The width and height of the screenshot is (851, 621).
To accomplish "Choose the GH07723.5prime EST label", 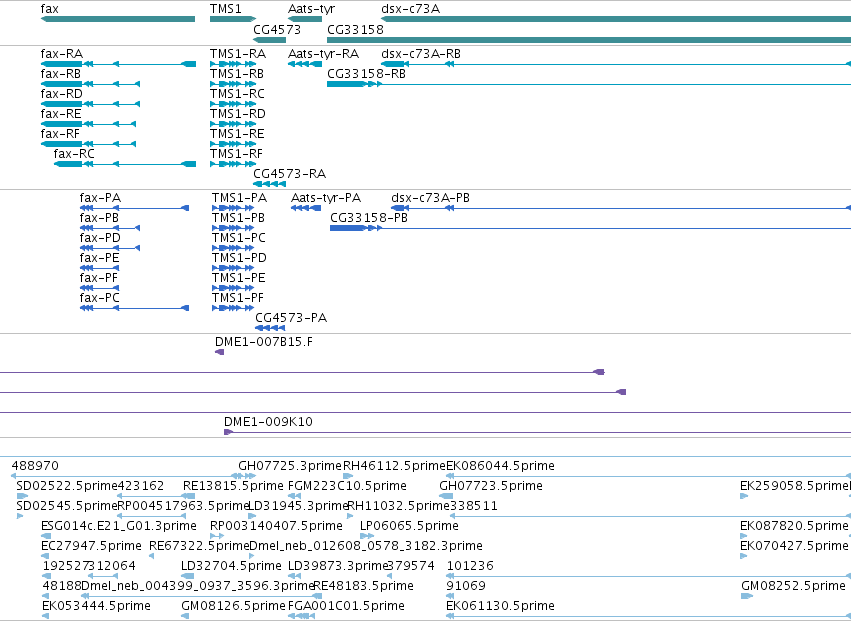I will pos(491,486).
